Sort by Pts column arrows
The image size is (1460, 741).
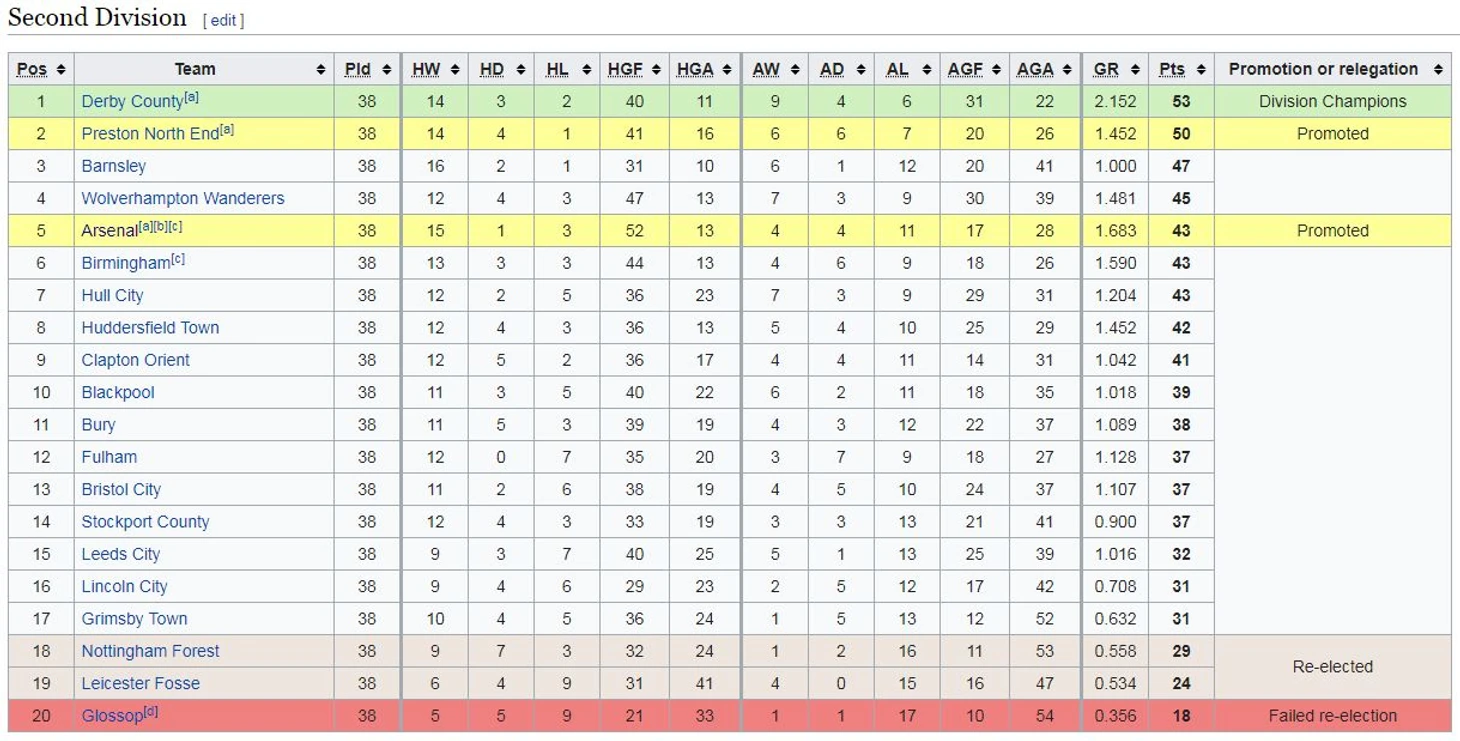[1200, 70]
